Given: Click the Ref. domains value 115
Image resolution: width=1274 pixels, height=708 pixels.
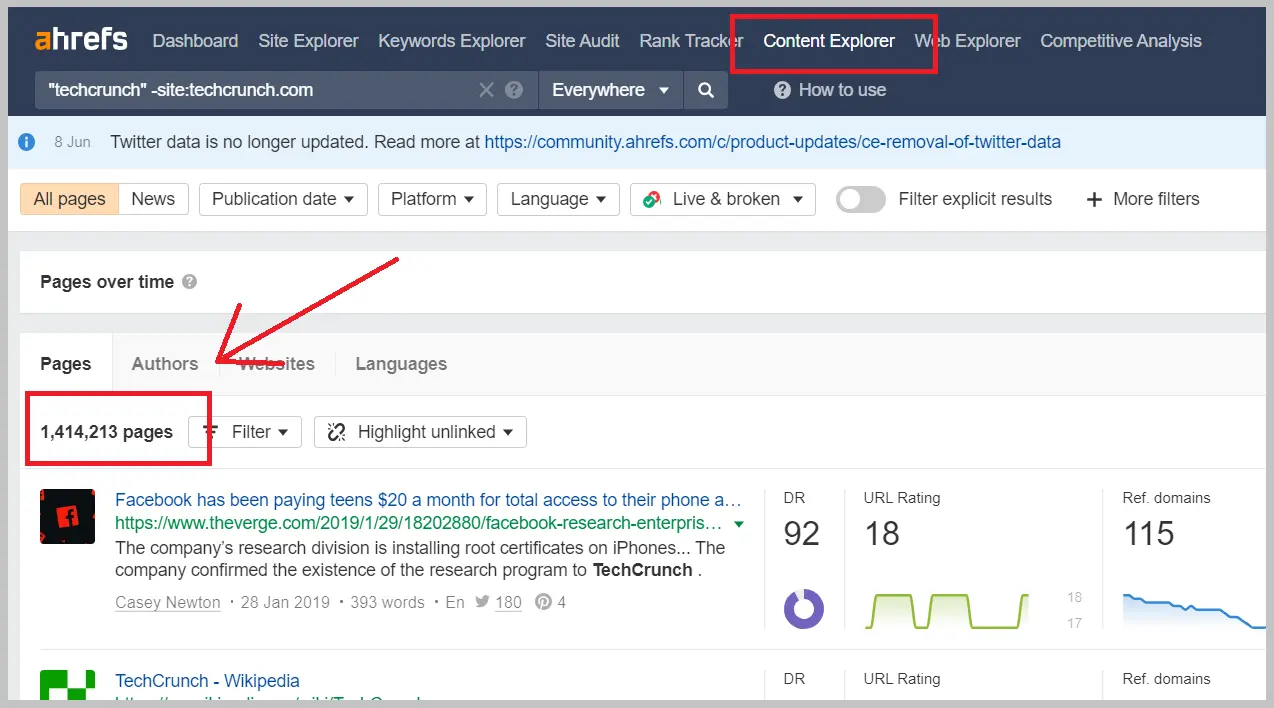Looking at the screenshot, I should click(1148, 534).
